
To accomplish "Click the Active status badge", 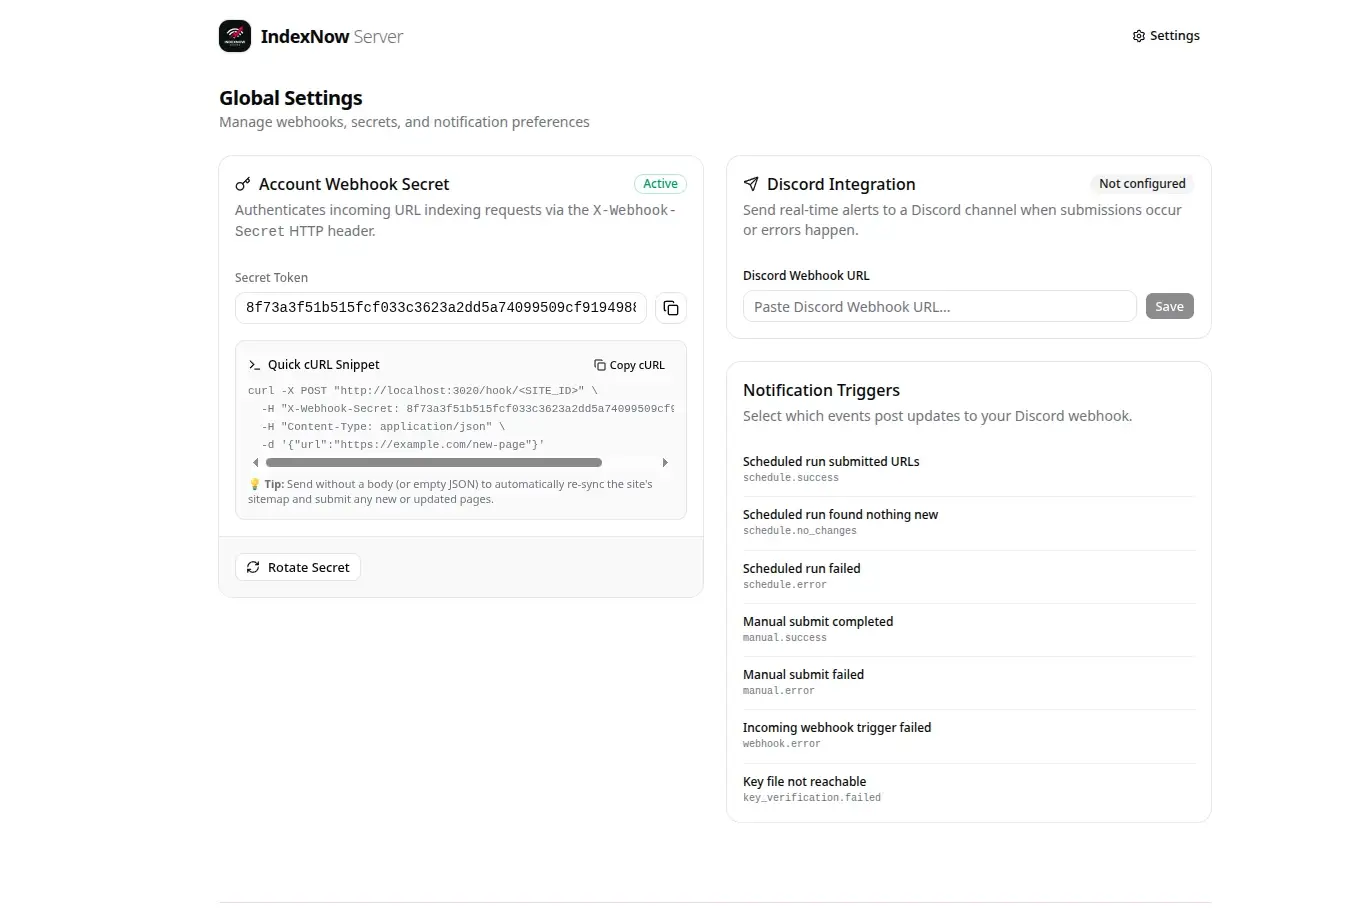I will click(660, 184).
